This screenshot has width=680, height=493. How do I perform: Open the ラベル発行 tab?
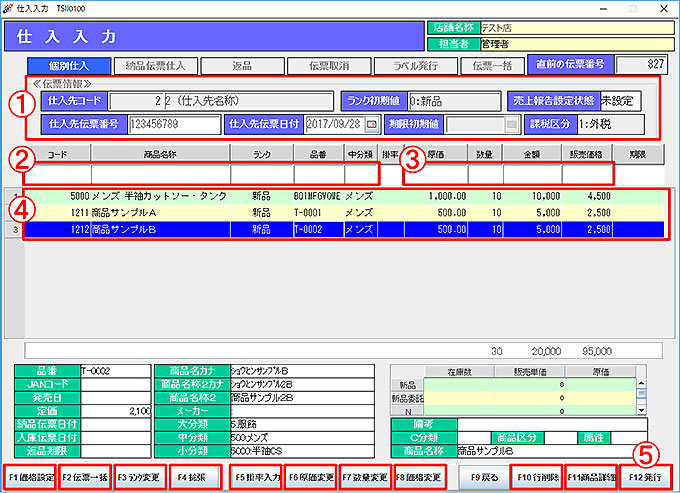(412, 66)
